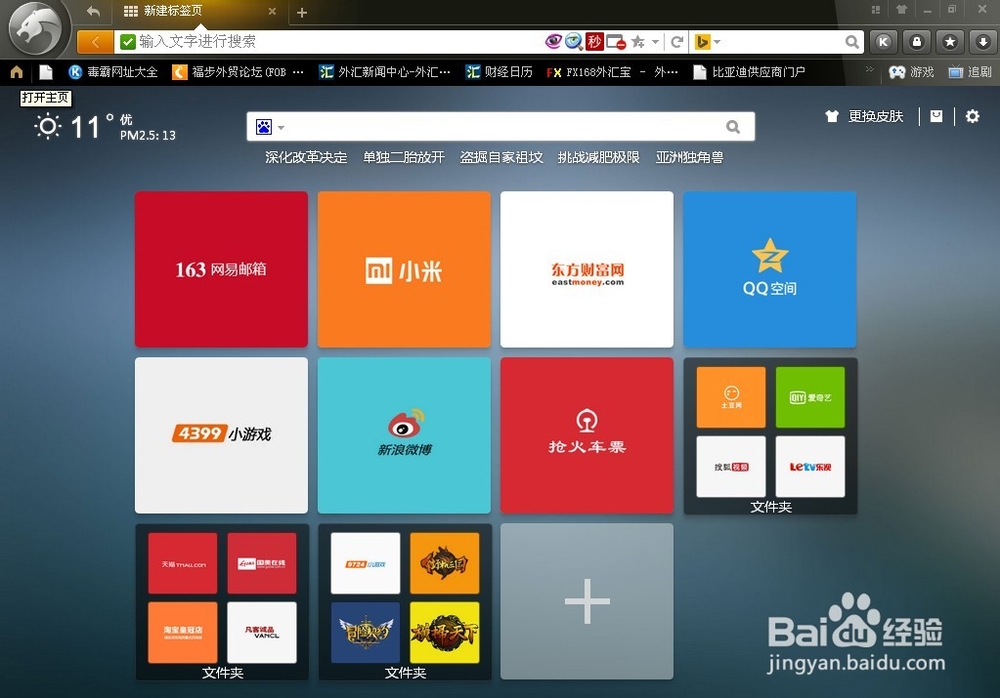
Task: Click the purple eye icon in address bar
Action: [x=553, y=41]
